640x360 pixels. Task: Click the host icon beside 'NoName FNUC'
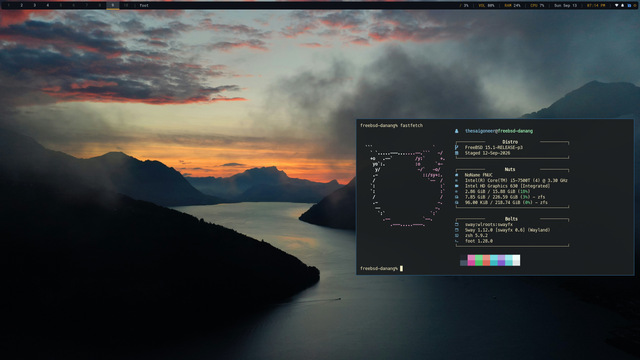click(456, 175)
